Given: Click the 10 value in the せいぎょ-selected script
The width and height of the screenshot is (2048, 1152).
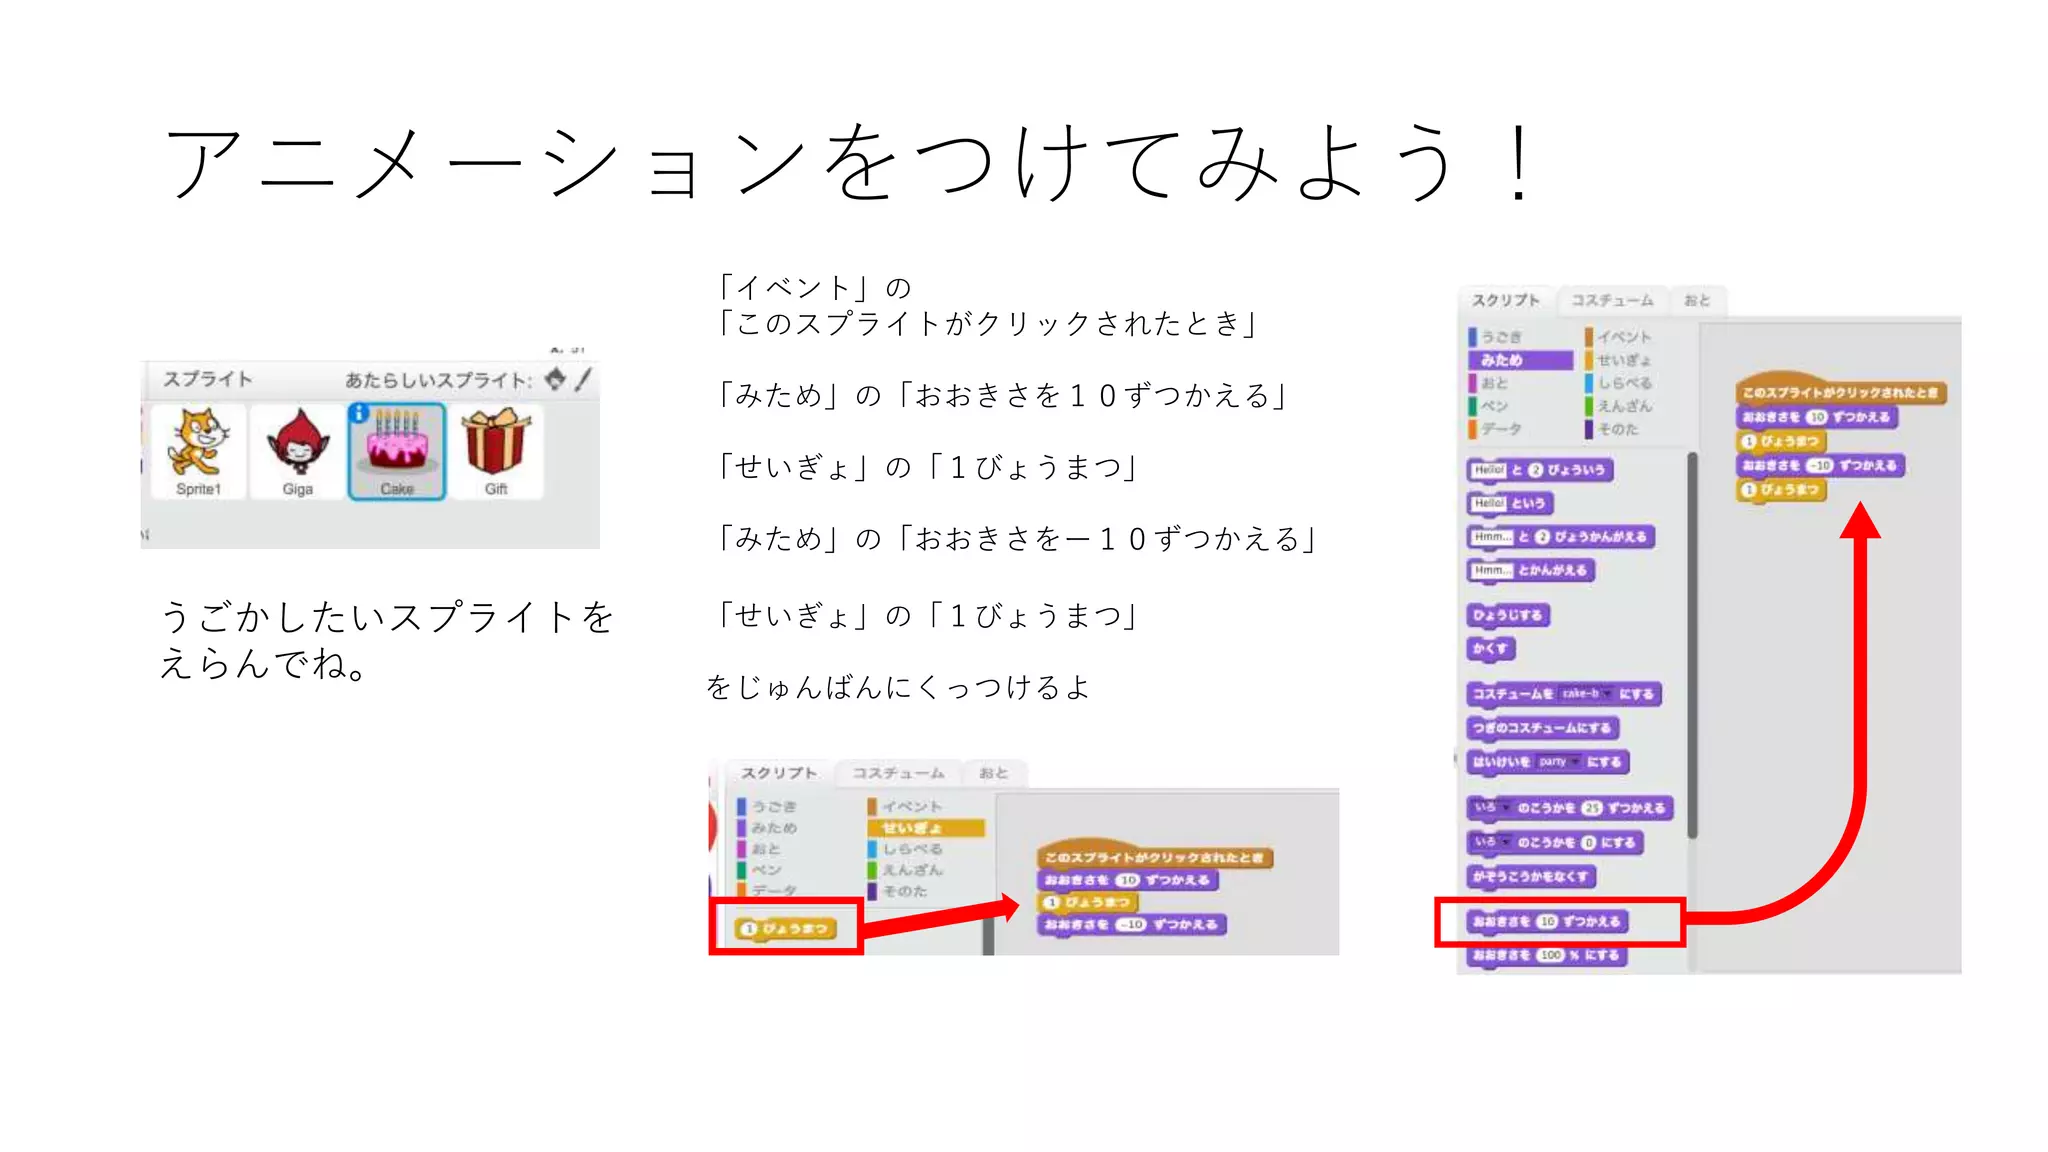Looking at the screenshot, I should point(1129,881).
